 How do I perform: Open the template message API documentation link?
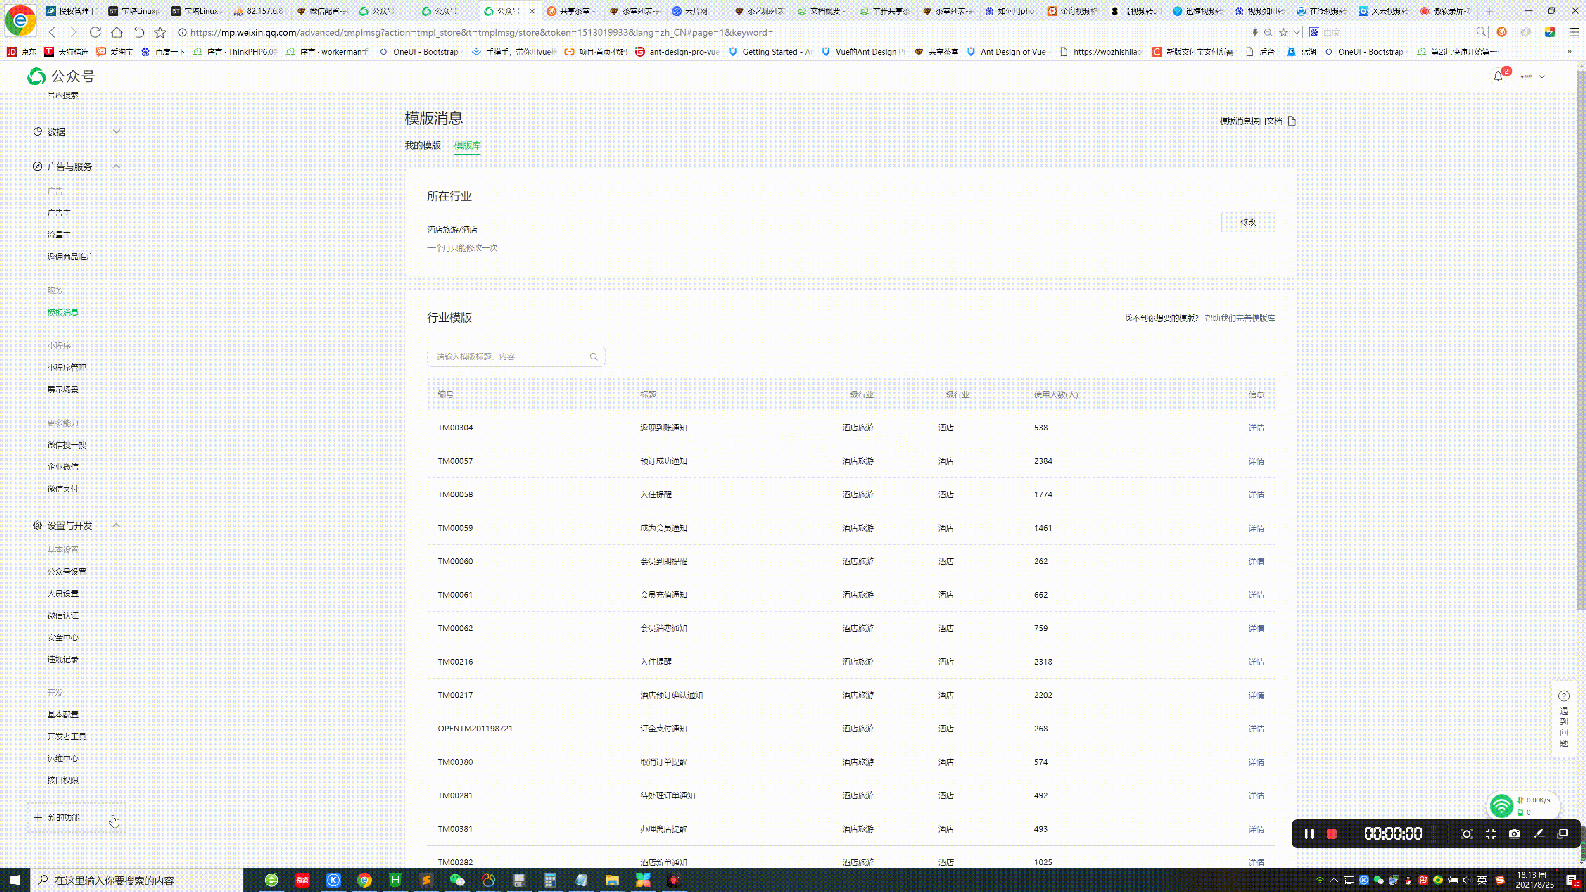pos(1251,121)
